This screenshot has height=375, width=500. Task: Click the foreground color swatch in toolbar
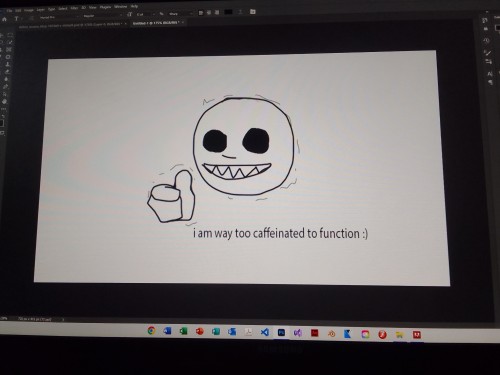coord(2,123)
